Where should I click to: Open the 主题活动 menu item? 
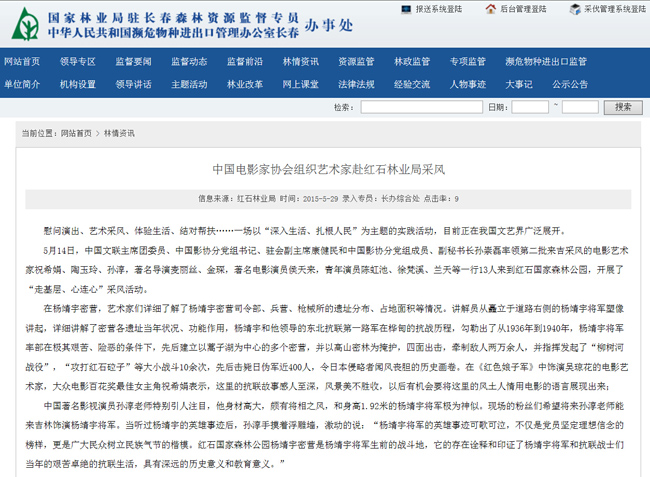coord(189,85)
